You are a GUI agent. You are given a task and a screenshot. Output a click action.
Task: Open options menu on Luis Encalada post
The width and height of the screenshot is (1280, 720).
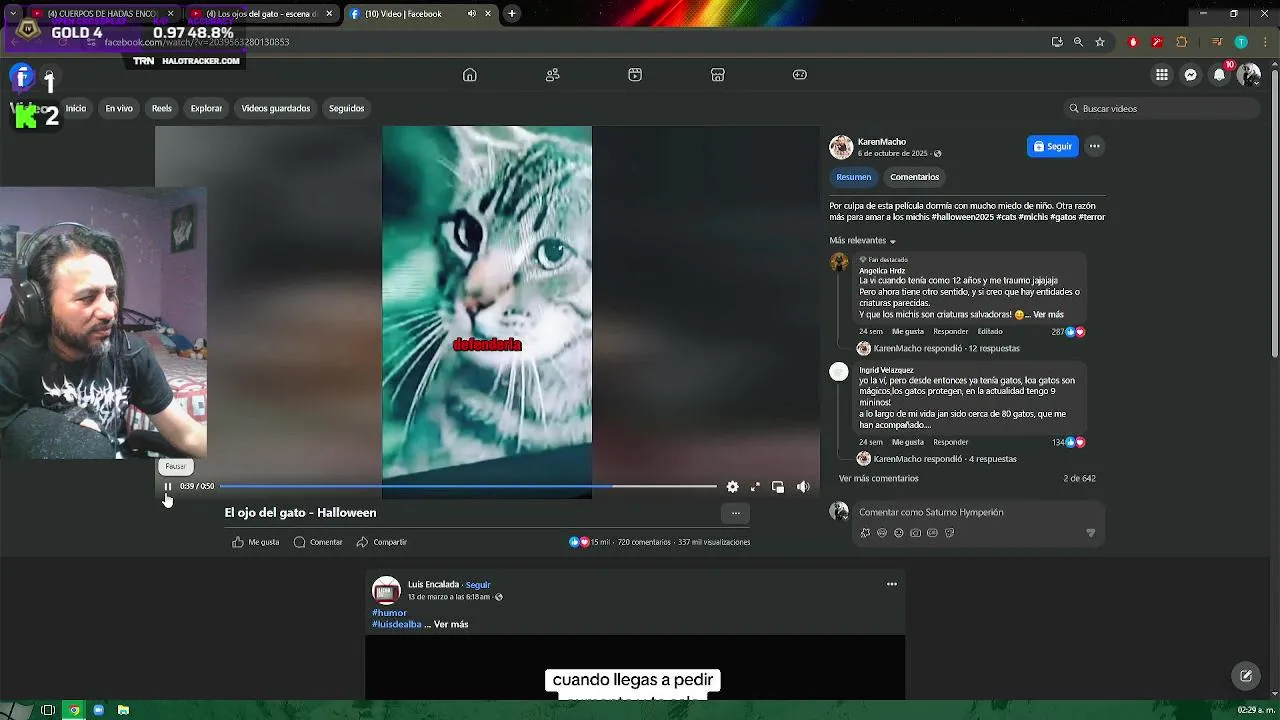tap(892, 584)
